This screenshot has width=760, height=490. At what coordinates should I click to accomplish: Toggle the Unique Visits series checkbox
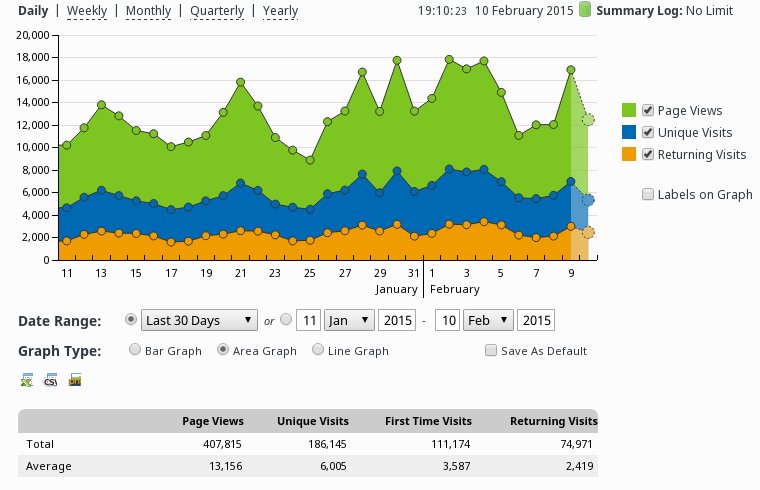click(648, 132)
